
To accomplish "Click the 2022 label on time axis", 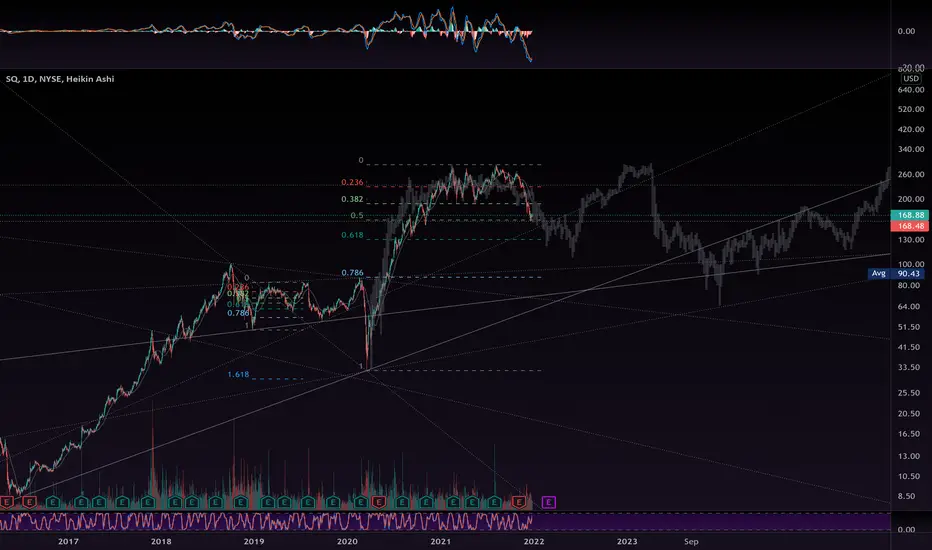I will coord(534,542).
